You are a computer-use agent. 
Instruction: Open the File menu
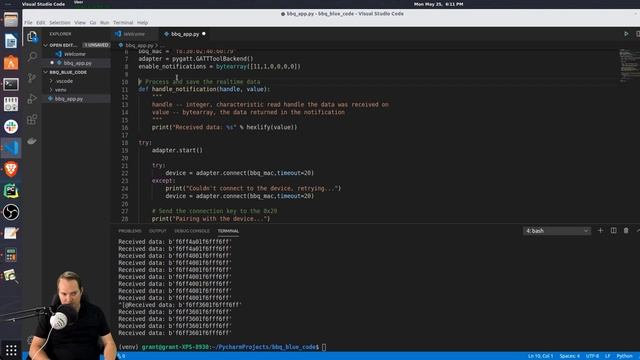[x=28, y=22]
